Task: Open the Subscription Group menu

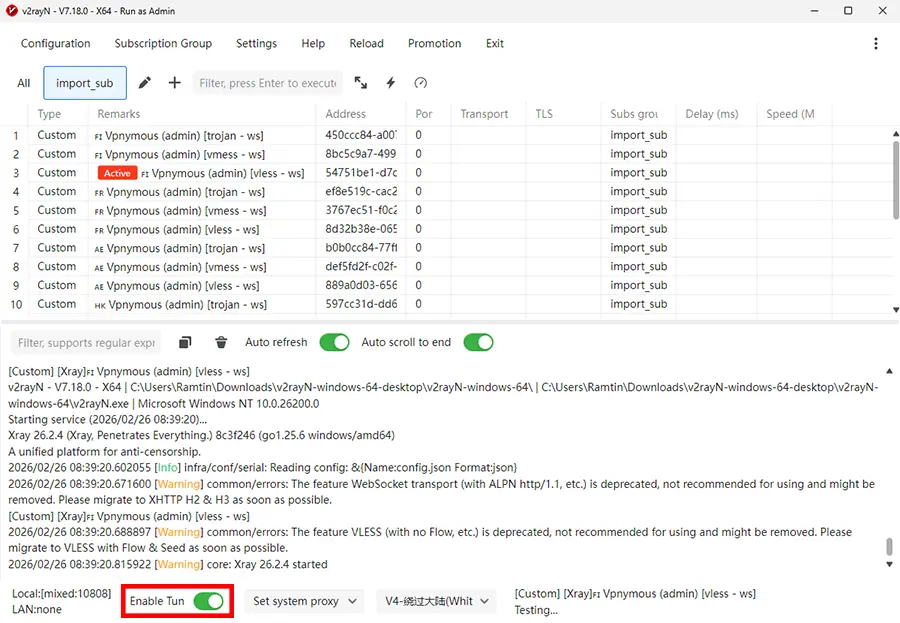Action: pos(163,43)
